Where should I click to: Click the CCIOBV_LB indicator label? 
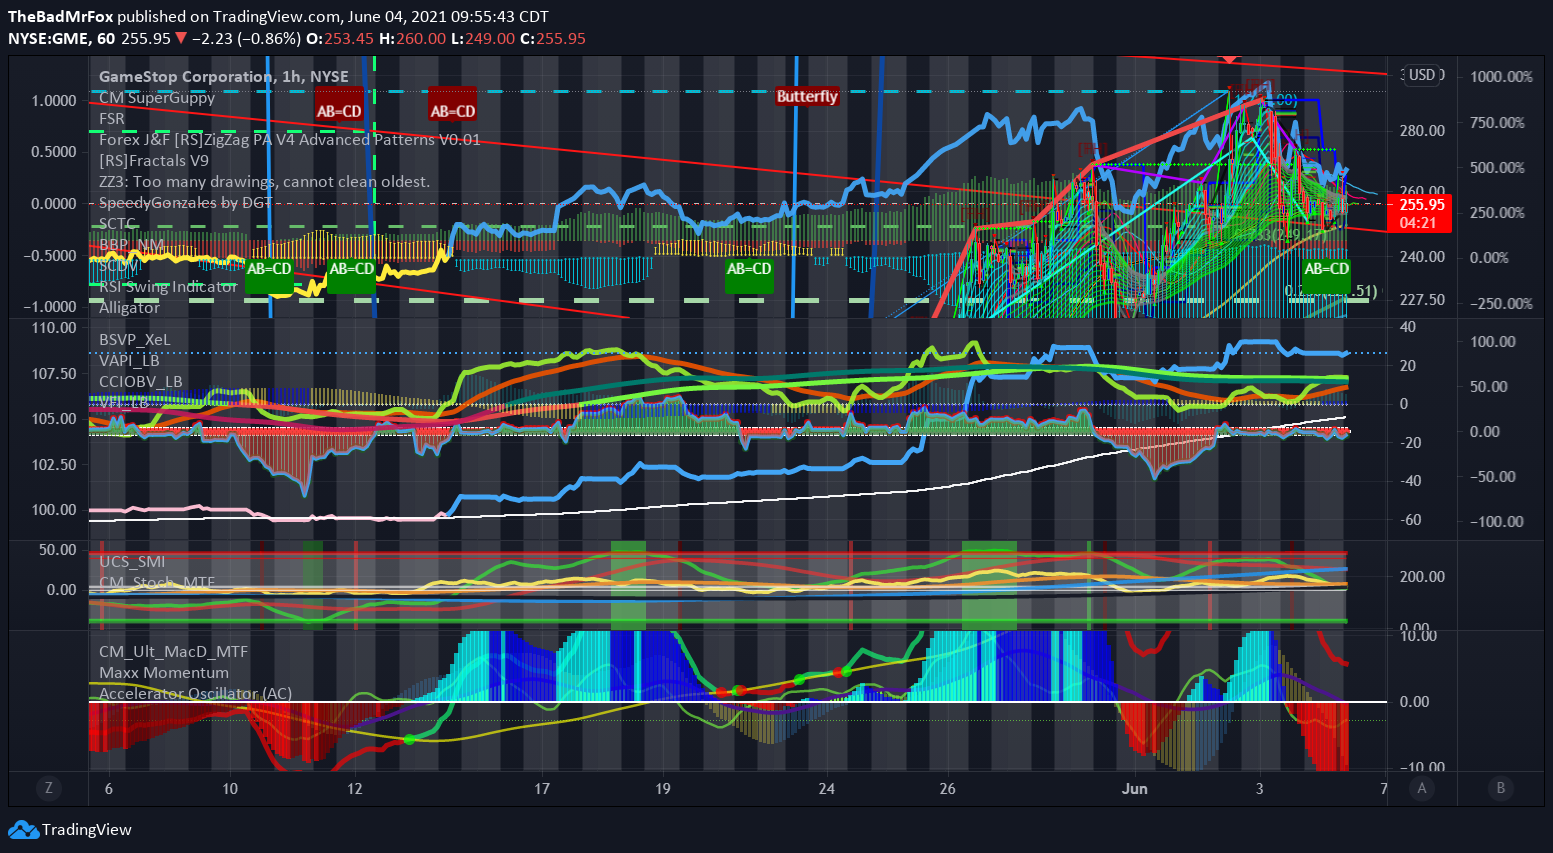(x=141, y=382)
